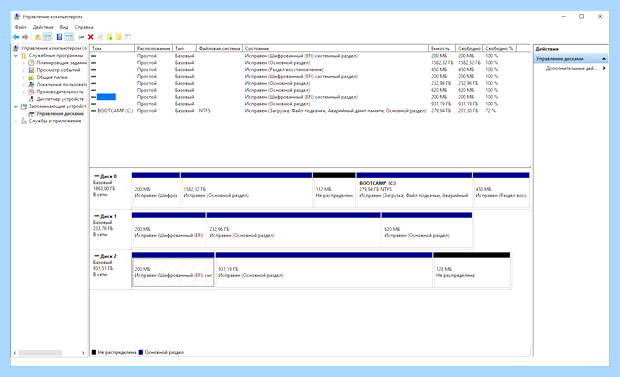Sort by the Файловая система column header
The height and width of the screenshot is (377, 620).
[x=219, y=48]
